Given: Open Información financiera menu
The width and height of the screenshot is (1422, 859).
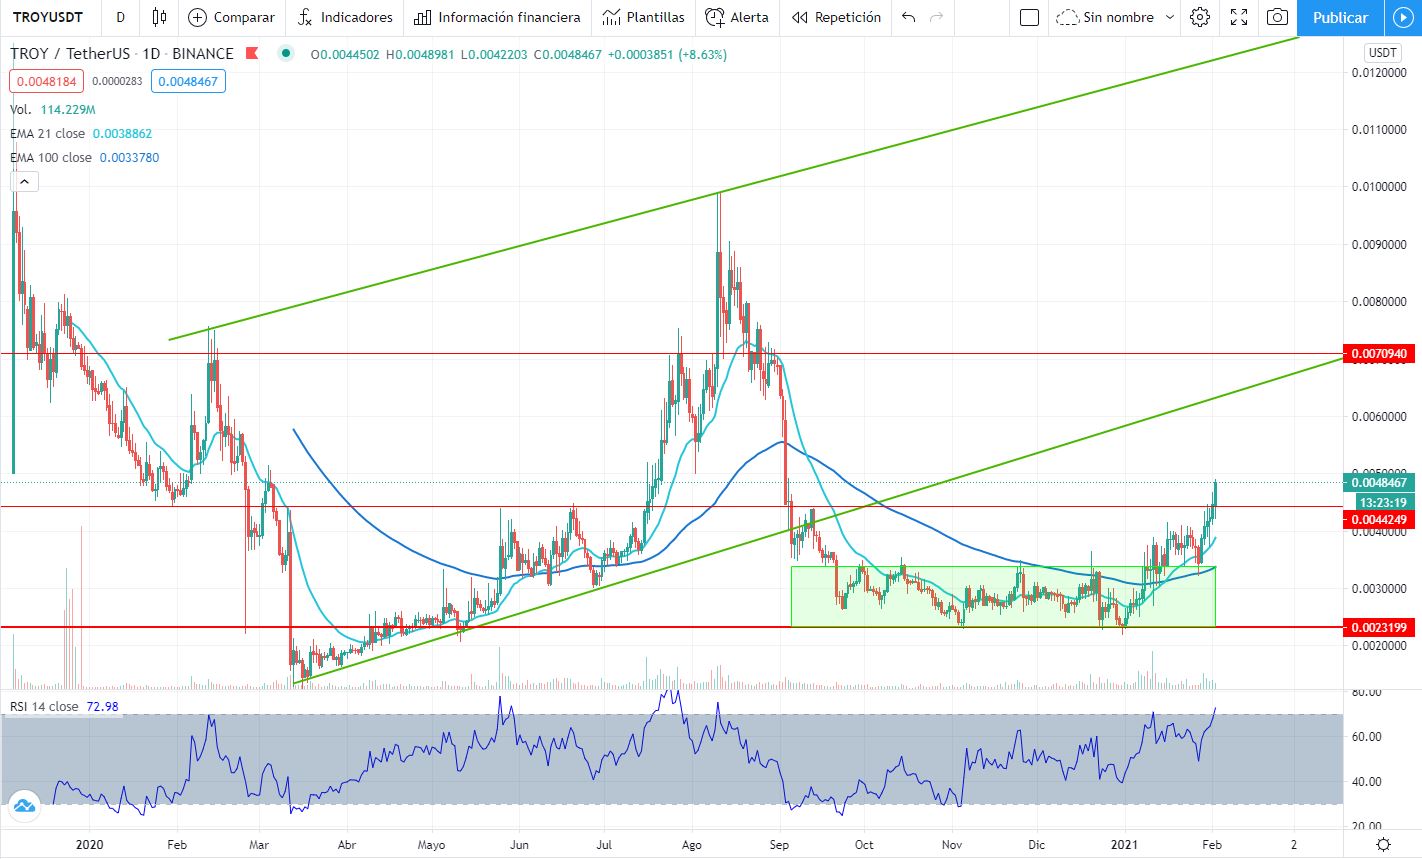Looking at the screenshot, I should 497,17.
